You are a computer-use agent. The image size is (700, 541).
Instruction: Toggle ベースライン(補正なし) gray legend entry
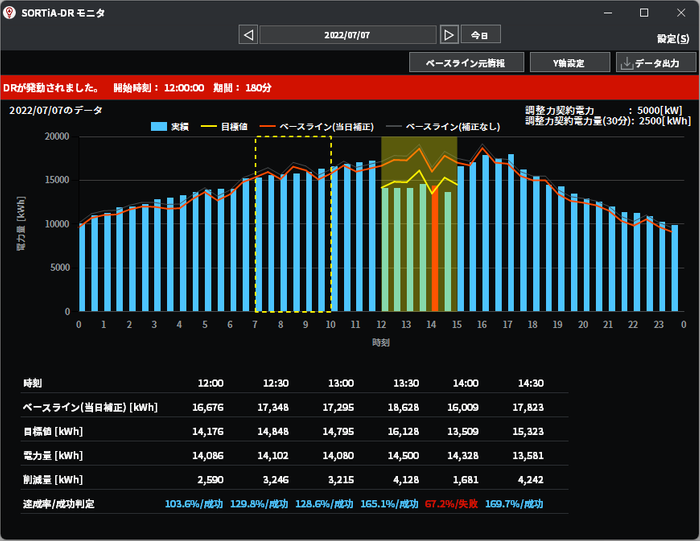click(x=443, y=127)
